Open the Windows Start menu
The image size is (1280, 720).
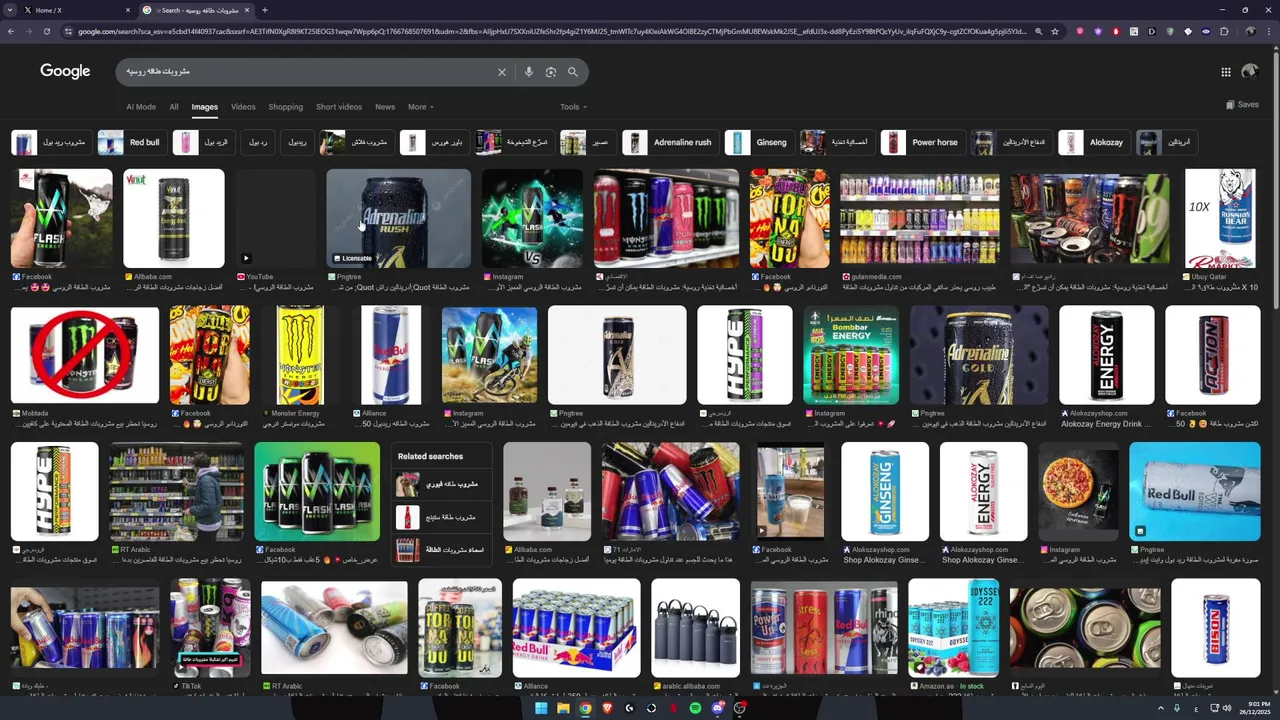click(541, 708)
